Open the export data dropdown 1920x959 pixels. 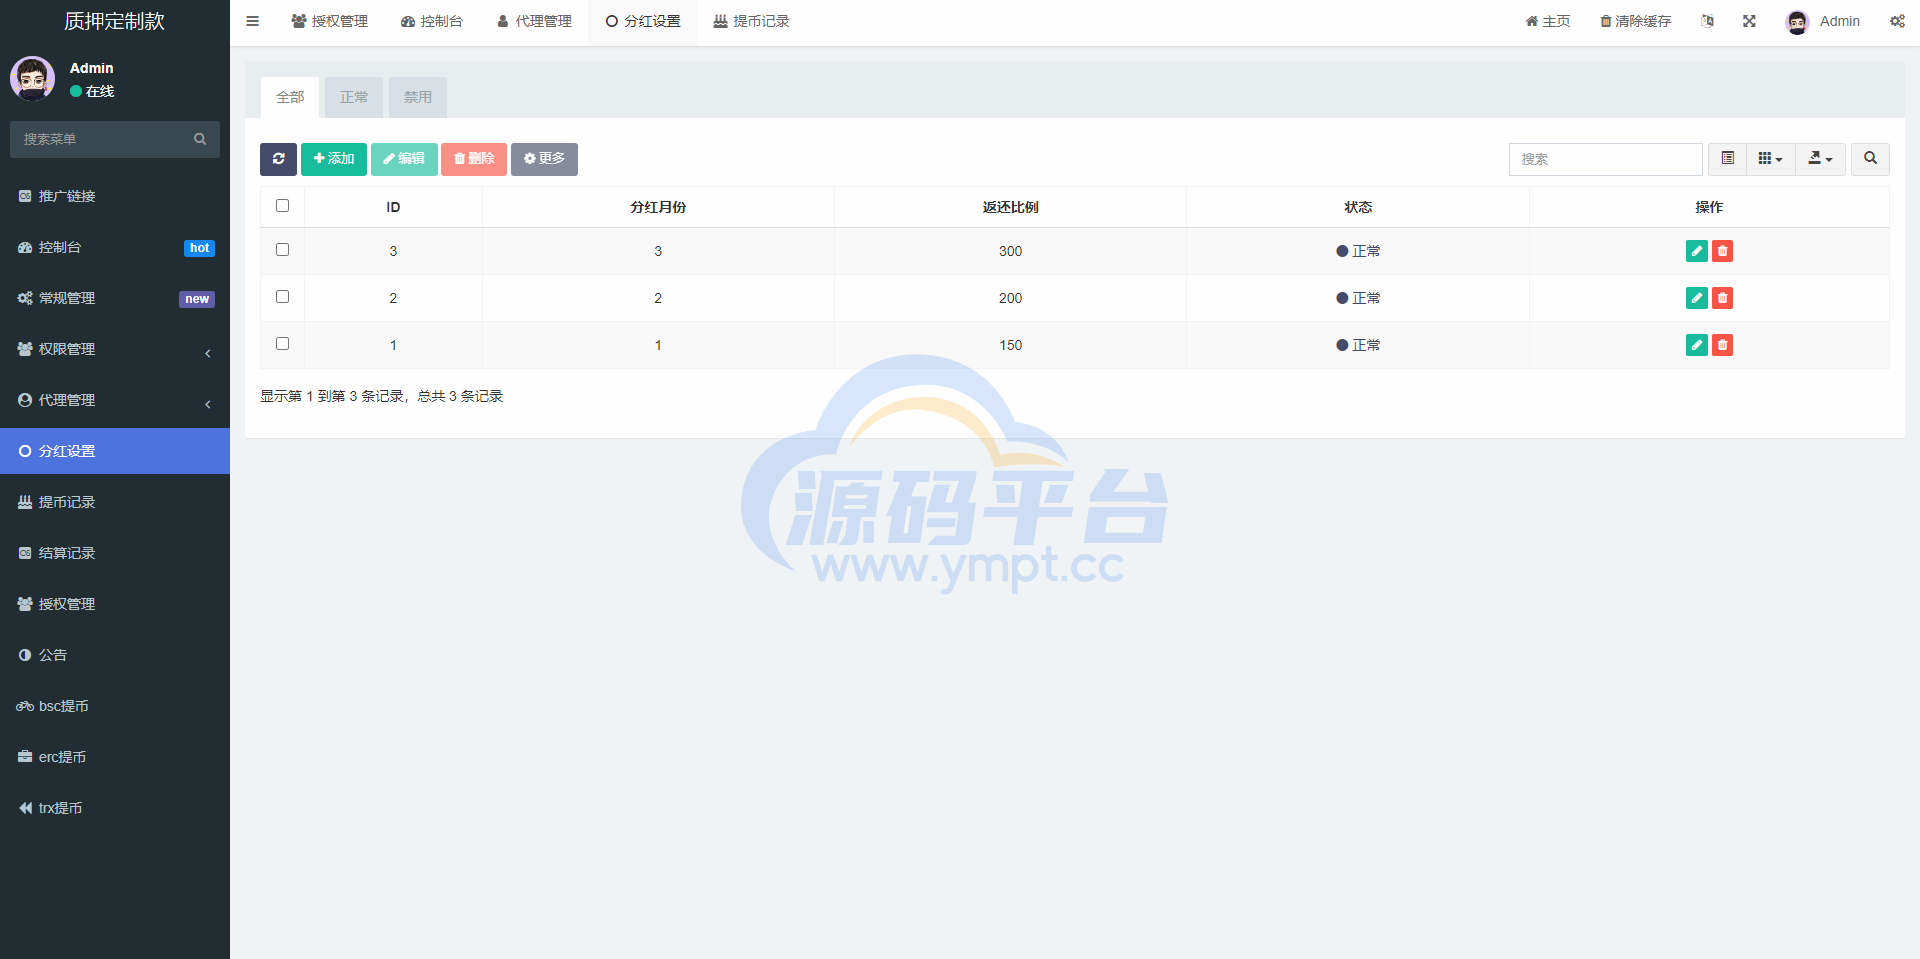(1820, 159)
